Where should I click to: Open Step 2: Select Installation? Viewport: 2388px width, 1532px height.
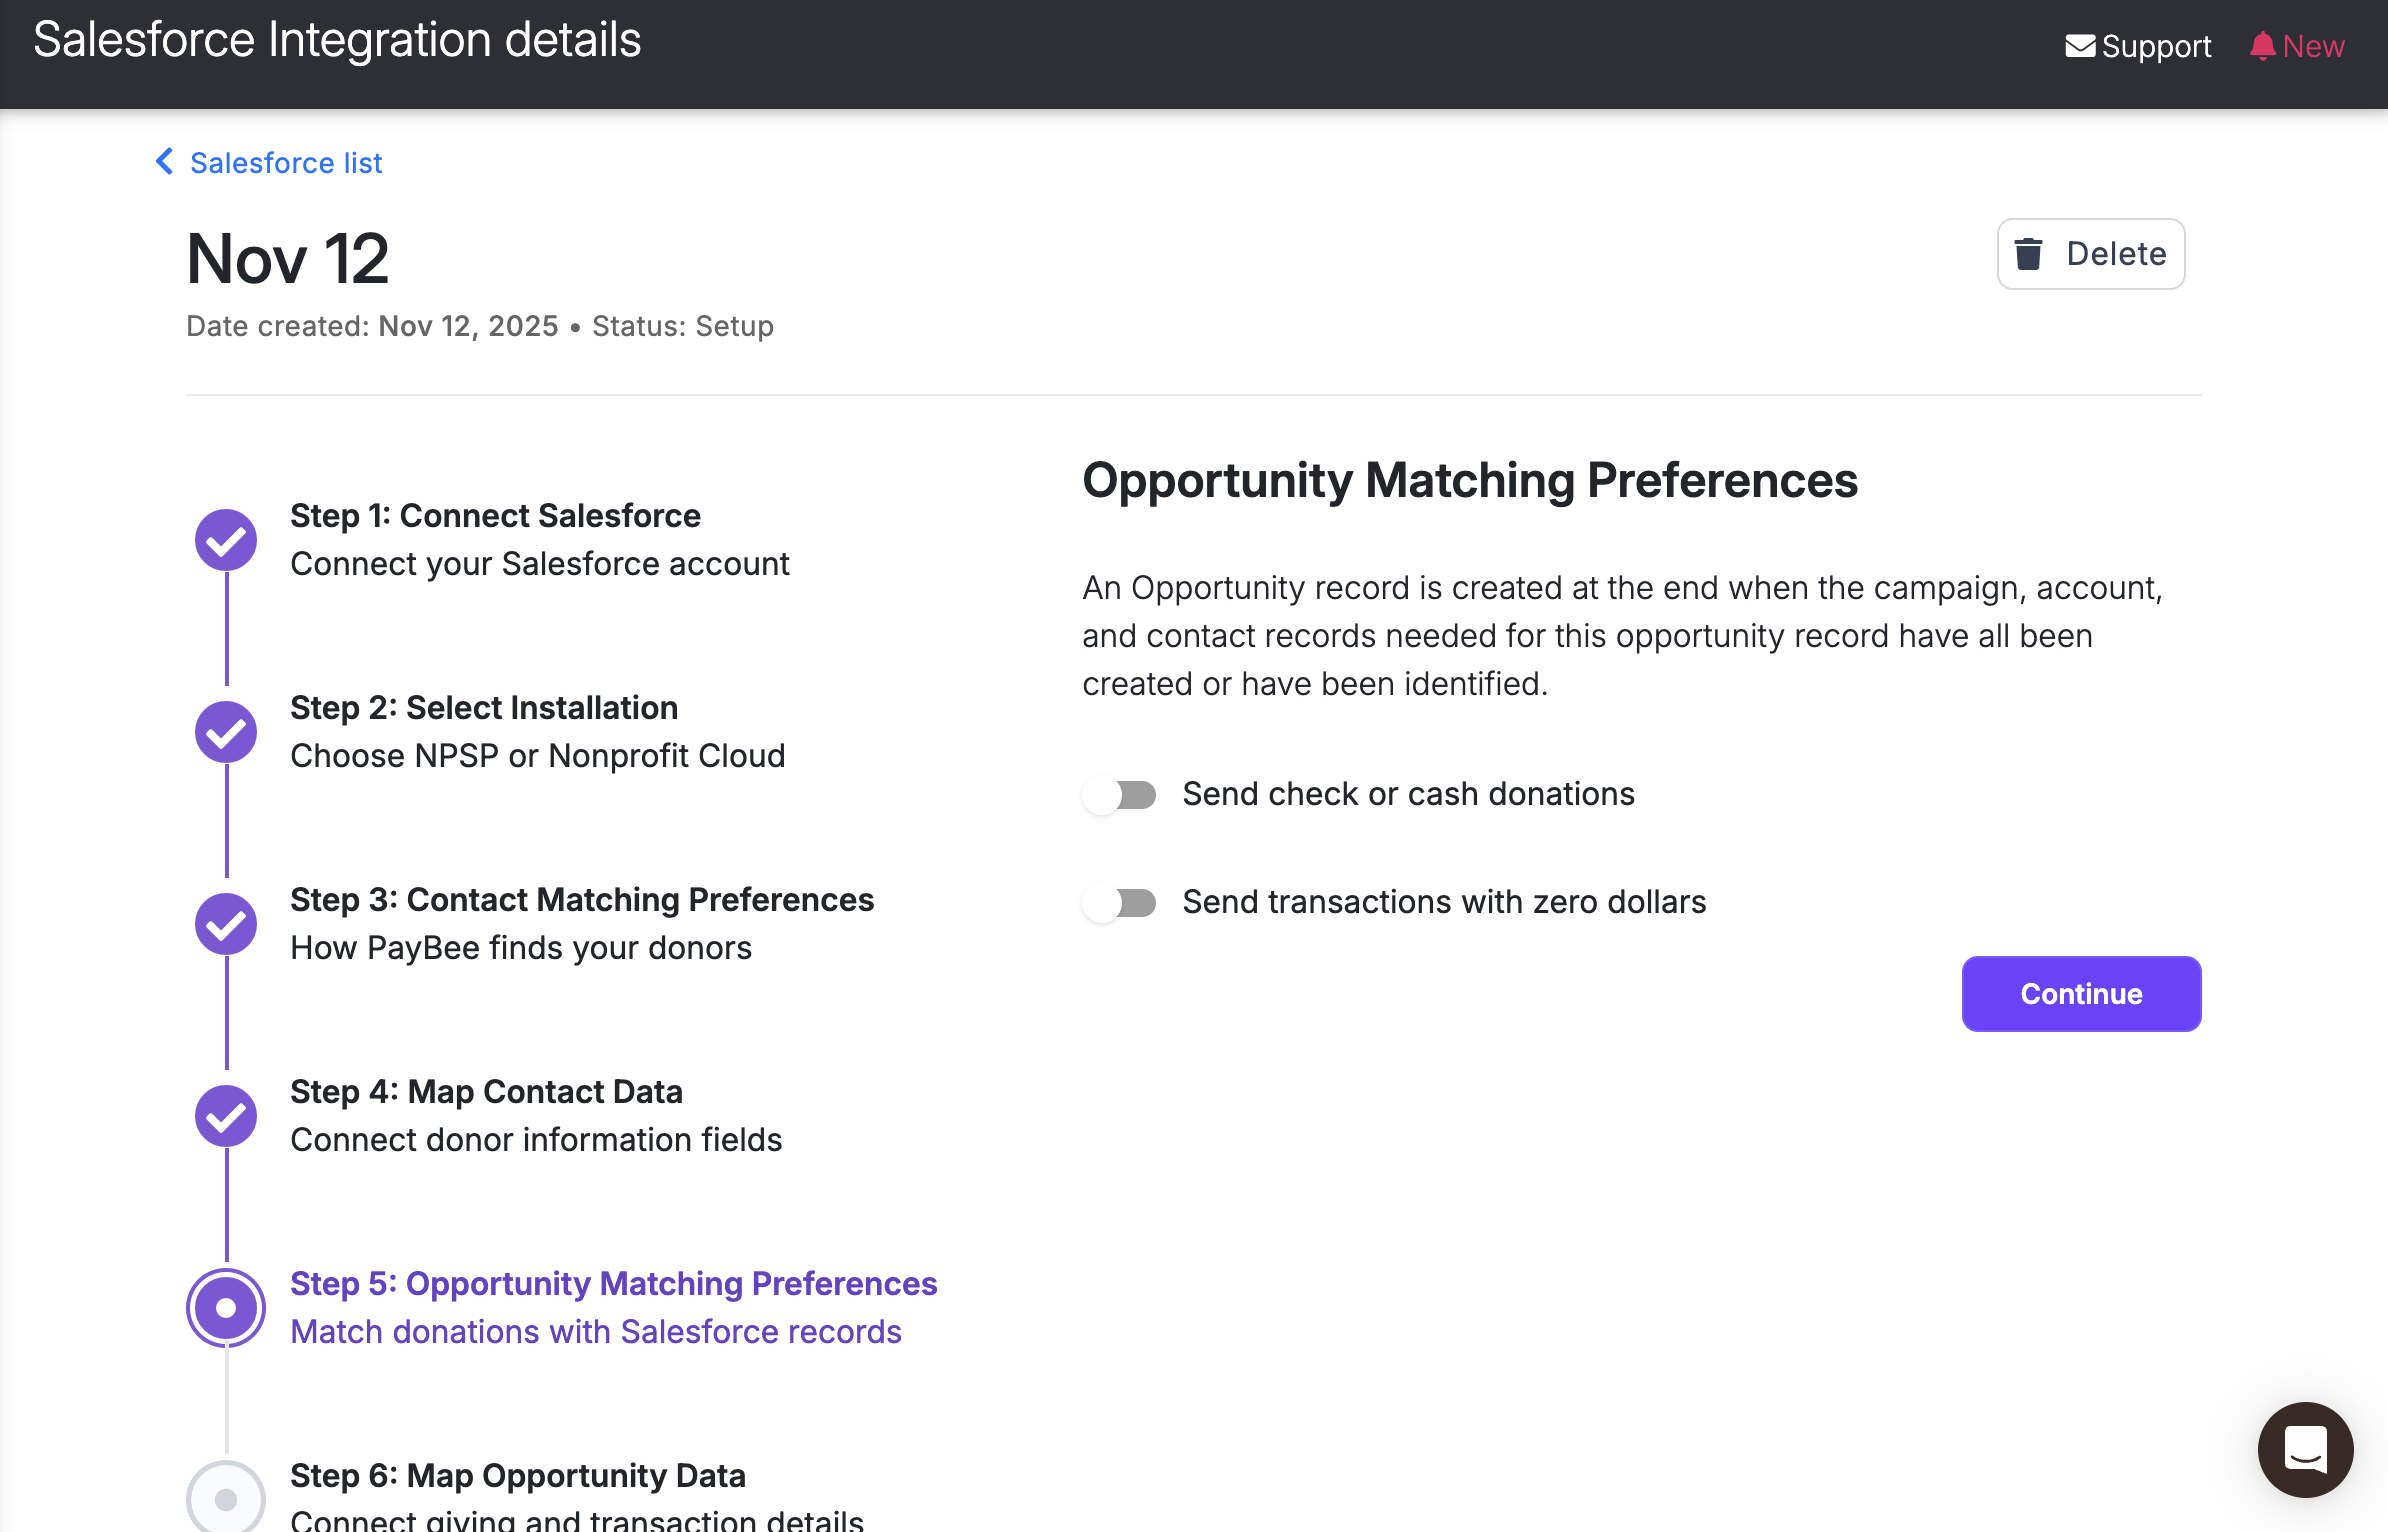click(484, 708)
